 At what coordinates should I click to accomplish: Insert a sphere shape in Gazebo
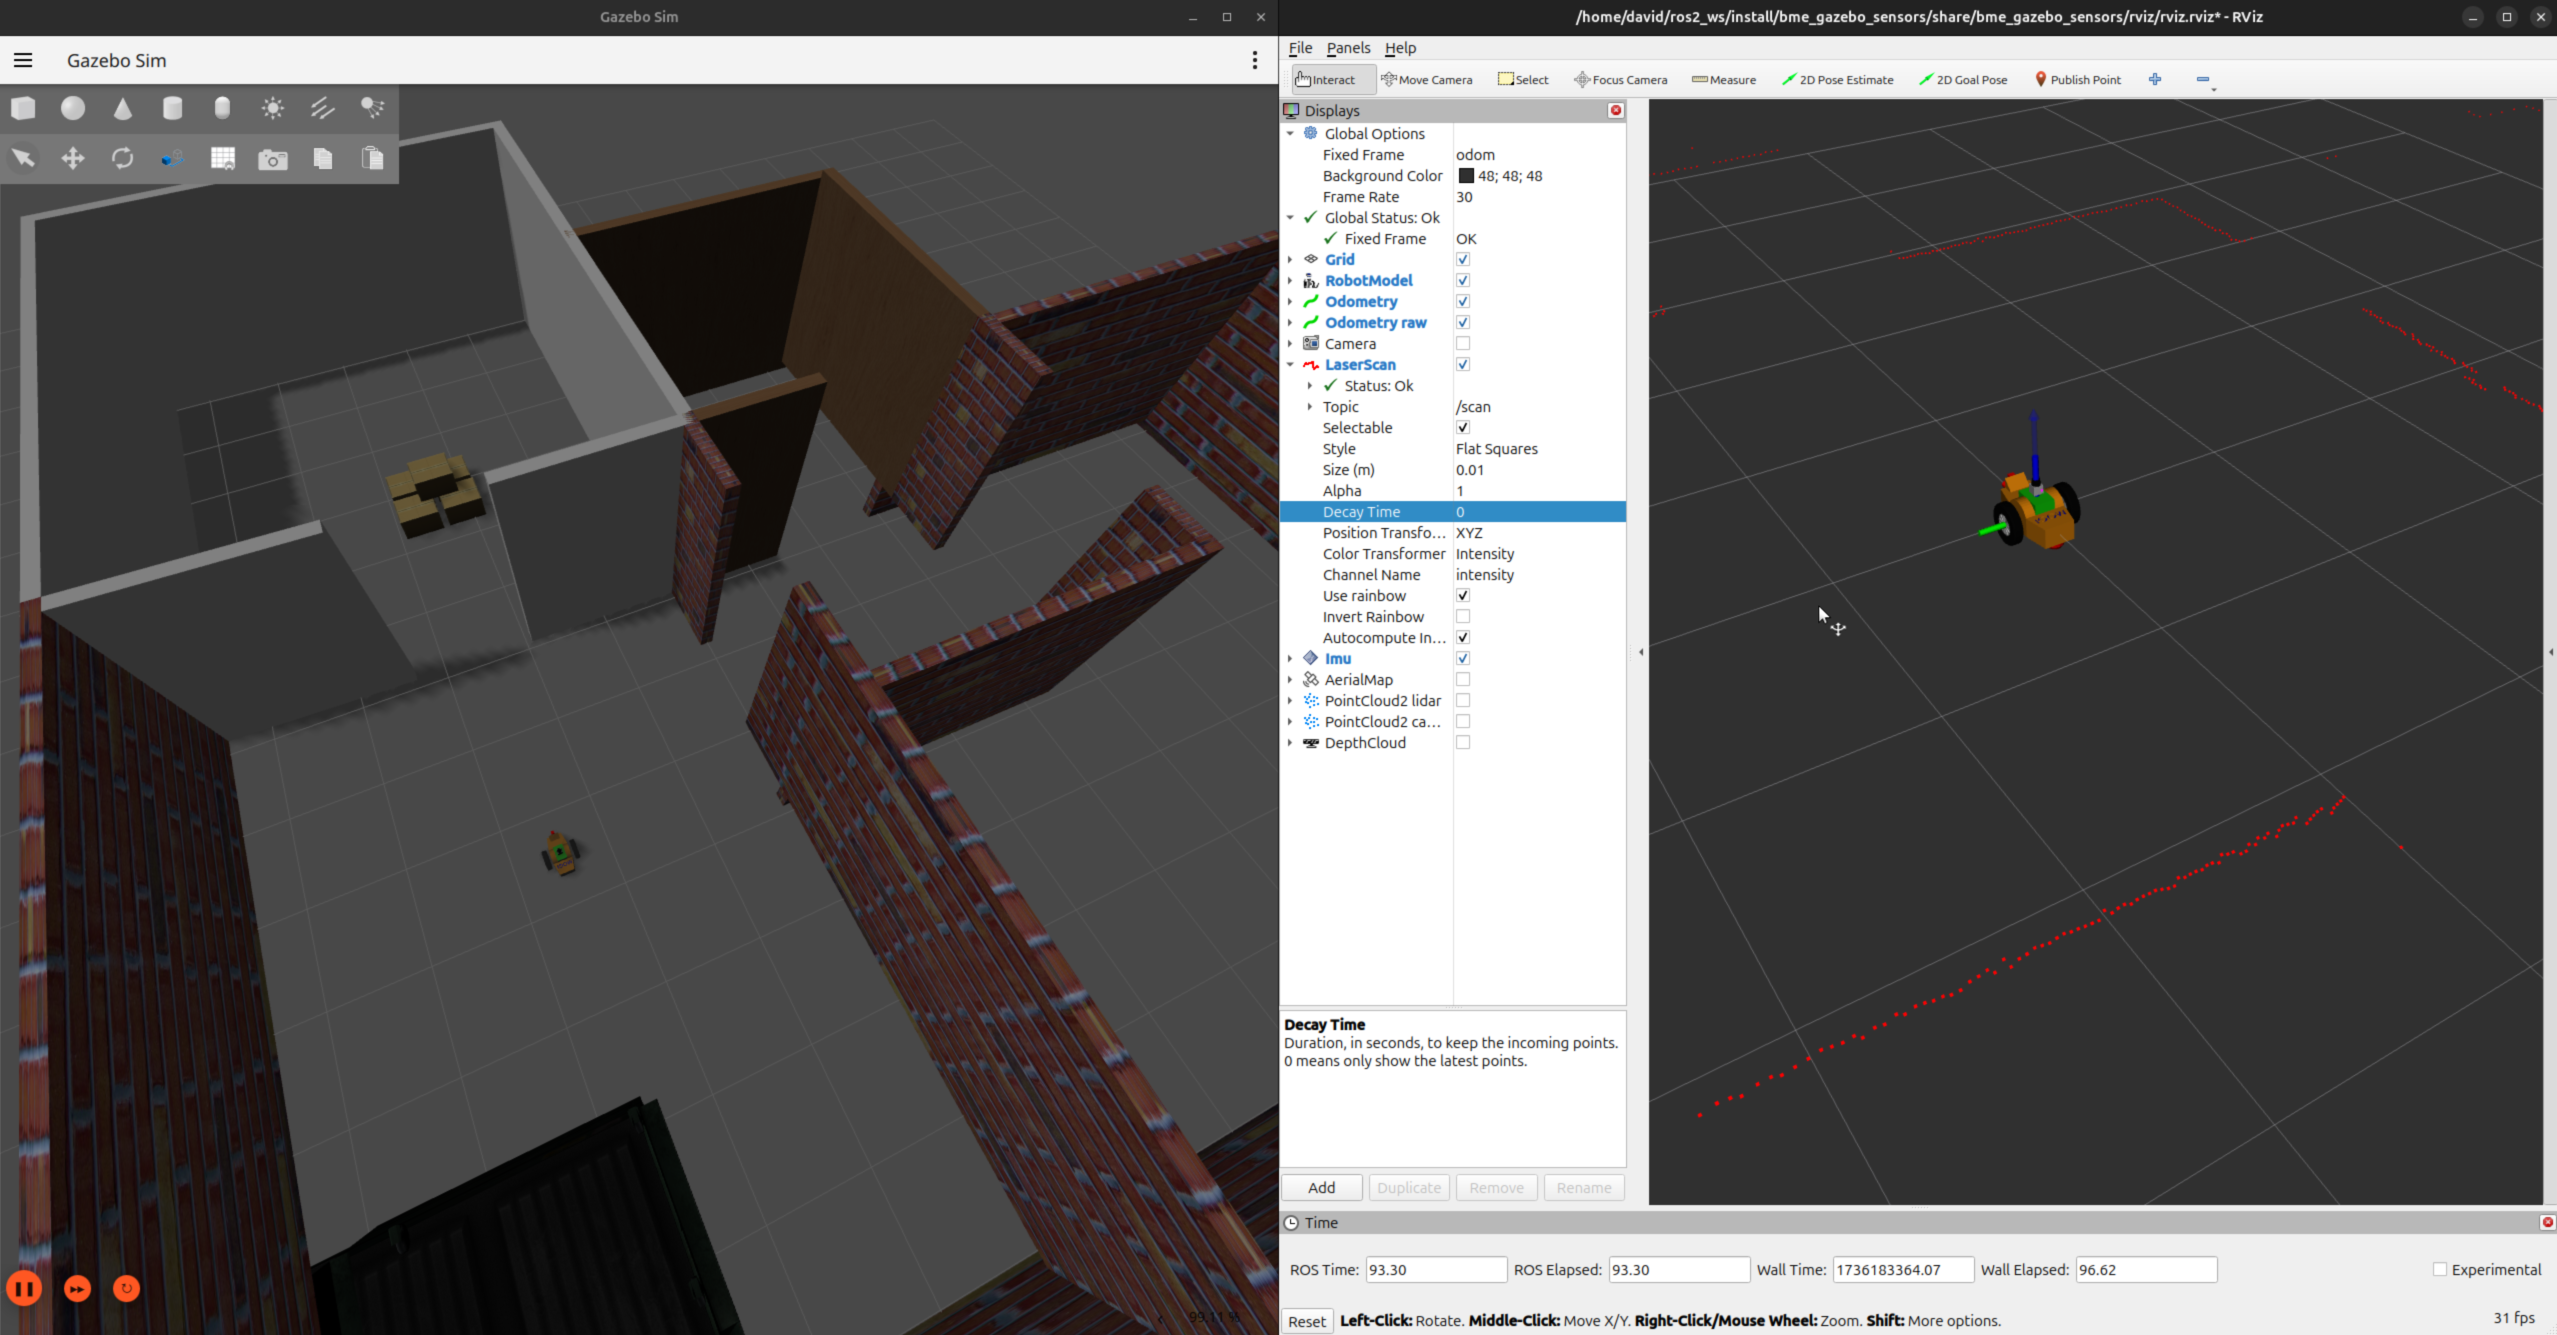73,108
